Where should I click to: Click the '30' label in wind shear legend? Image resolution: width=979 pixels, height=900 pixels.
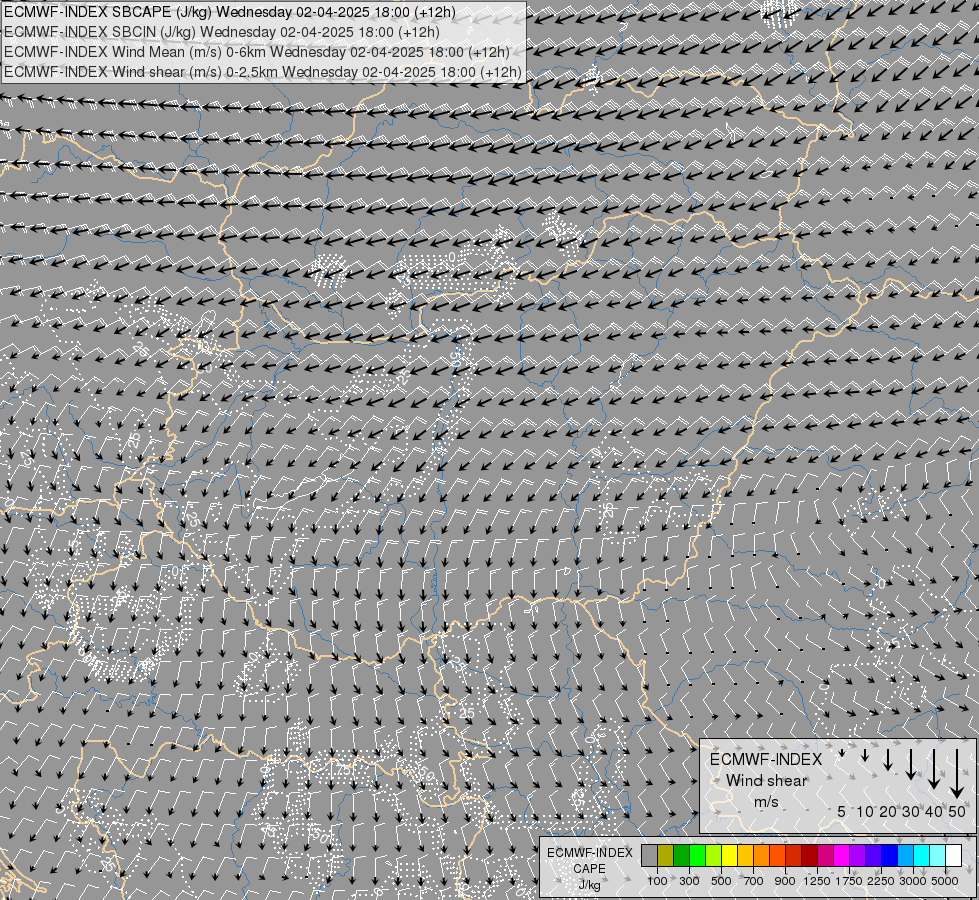point(911,811)
